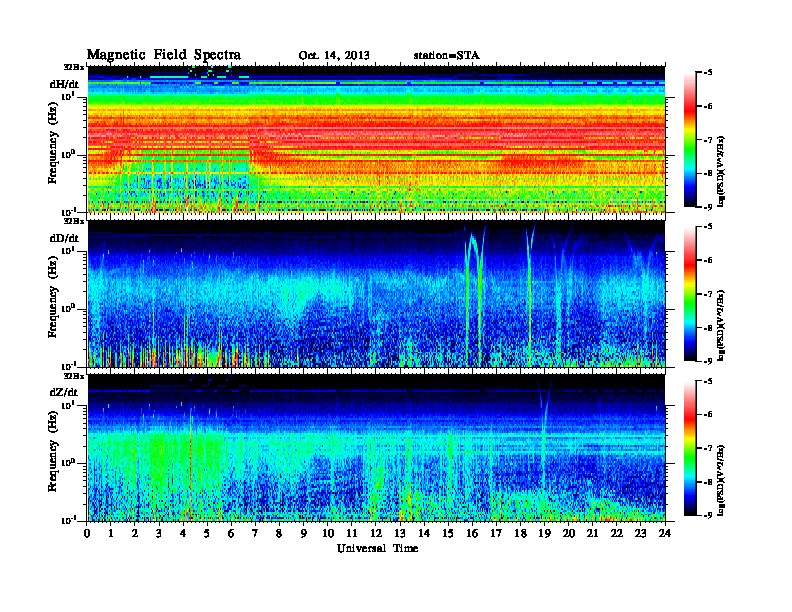Screen dimensions: 792x612
Task: Select the dZ/dt panel label
Action: click(64, 392)
